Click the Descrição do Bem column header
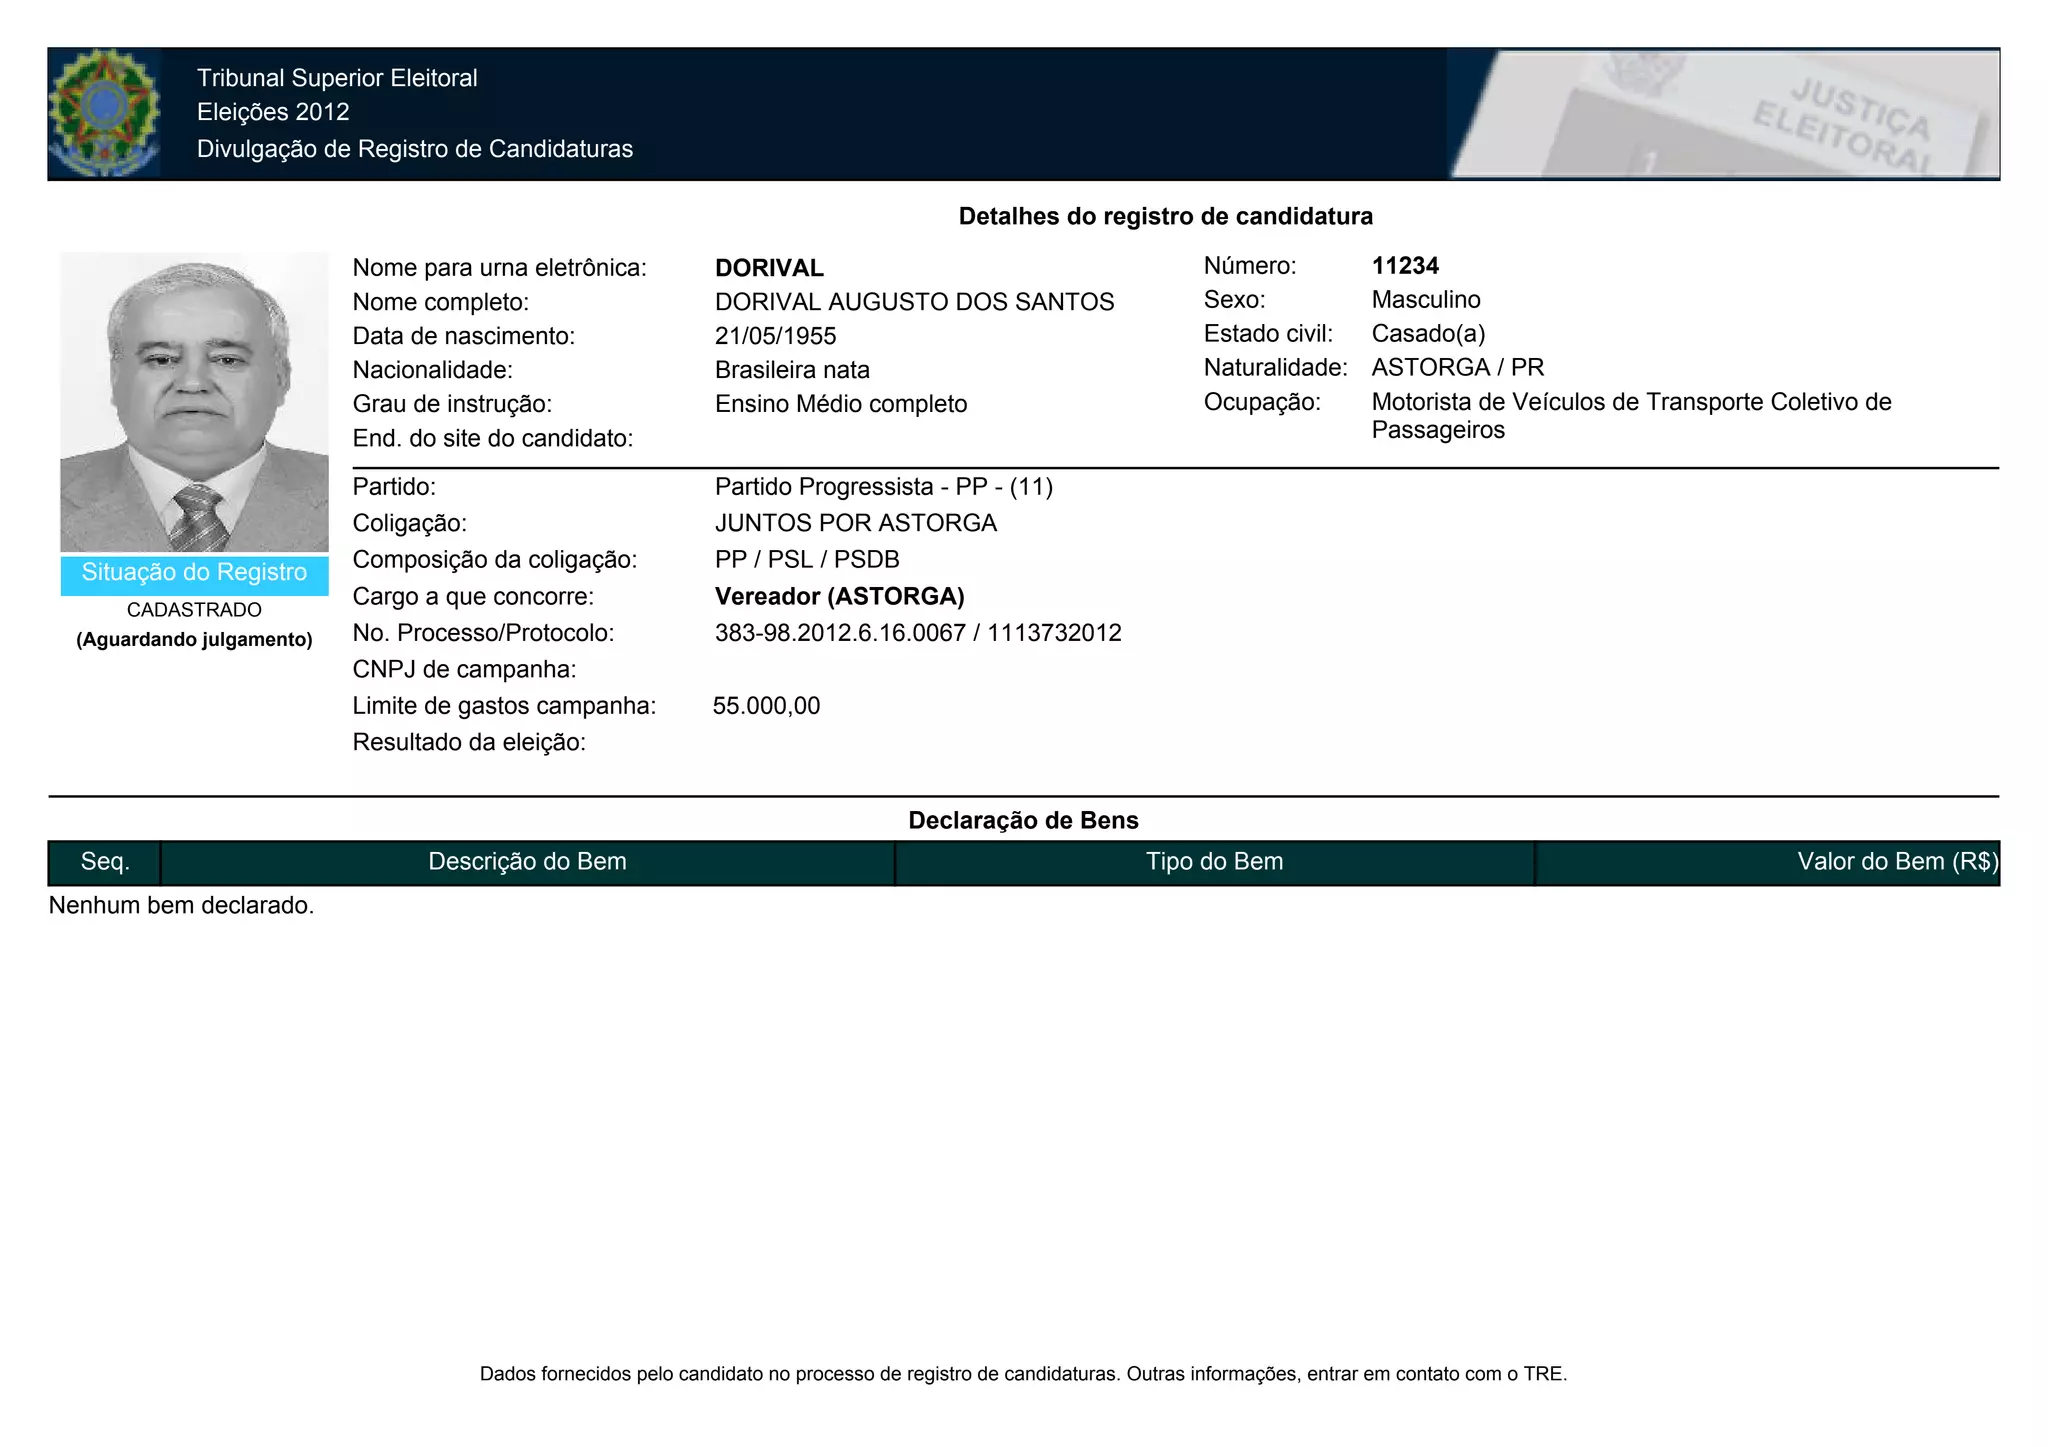 [527, 862]
